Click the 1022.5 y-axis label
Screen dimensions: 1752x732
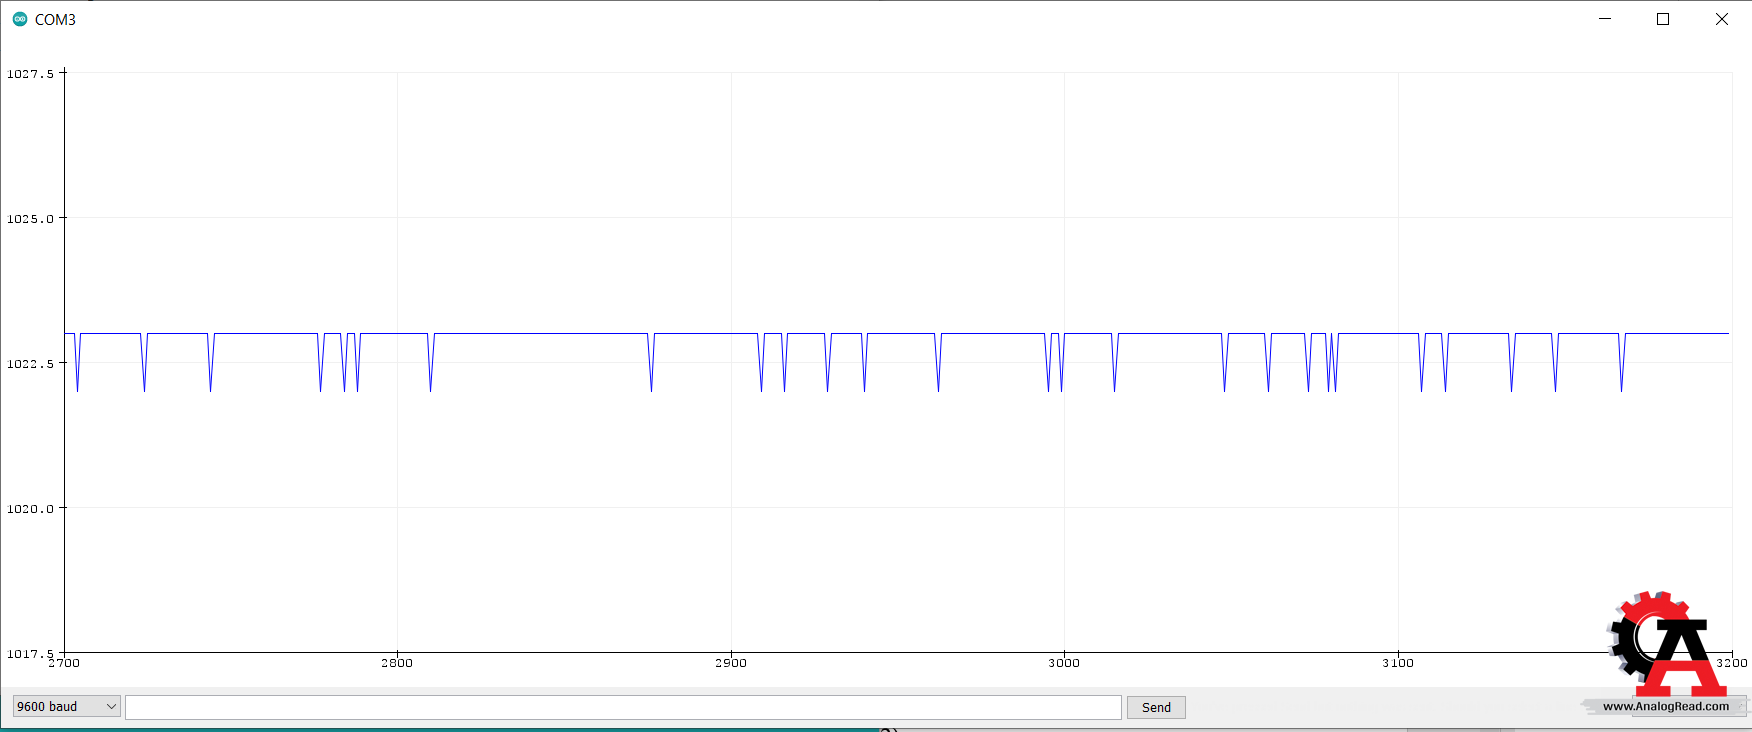pyautogui.click(x=30, y=364)
